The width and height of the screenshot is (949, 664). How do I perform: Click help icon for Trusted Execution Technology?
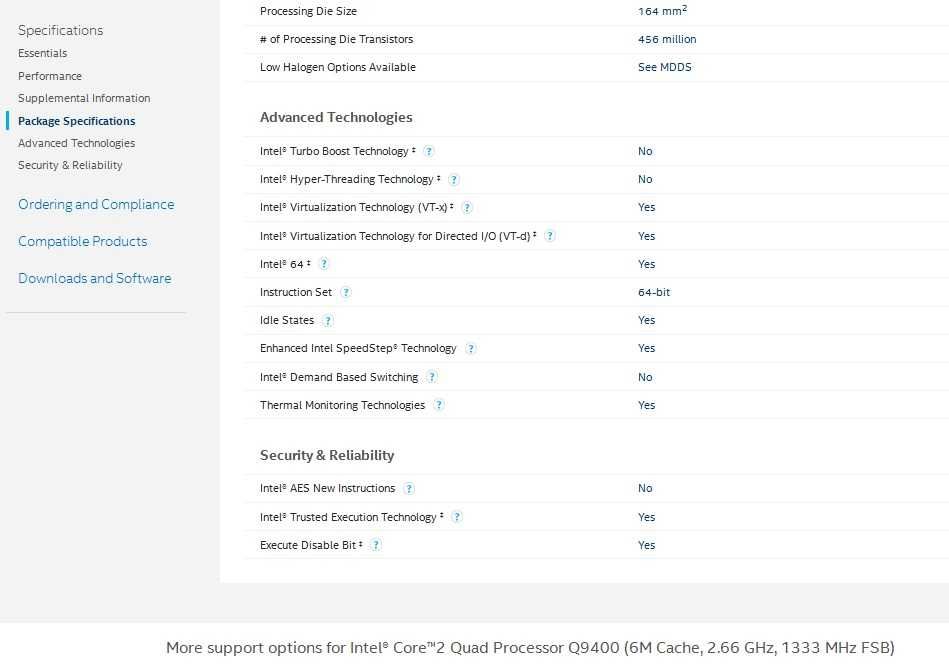tap(456, 517)
